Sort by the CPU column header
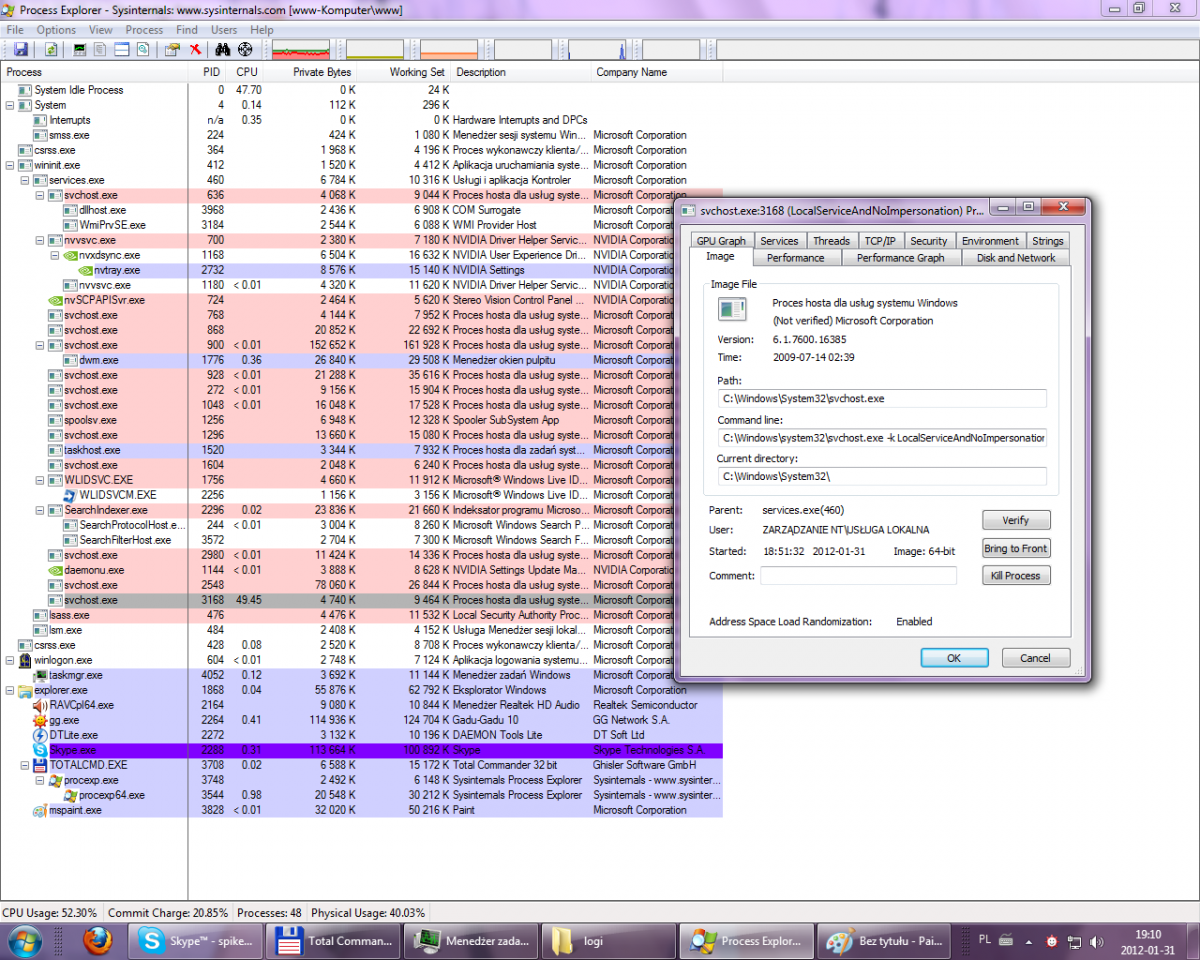 point(247,72)
